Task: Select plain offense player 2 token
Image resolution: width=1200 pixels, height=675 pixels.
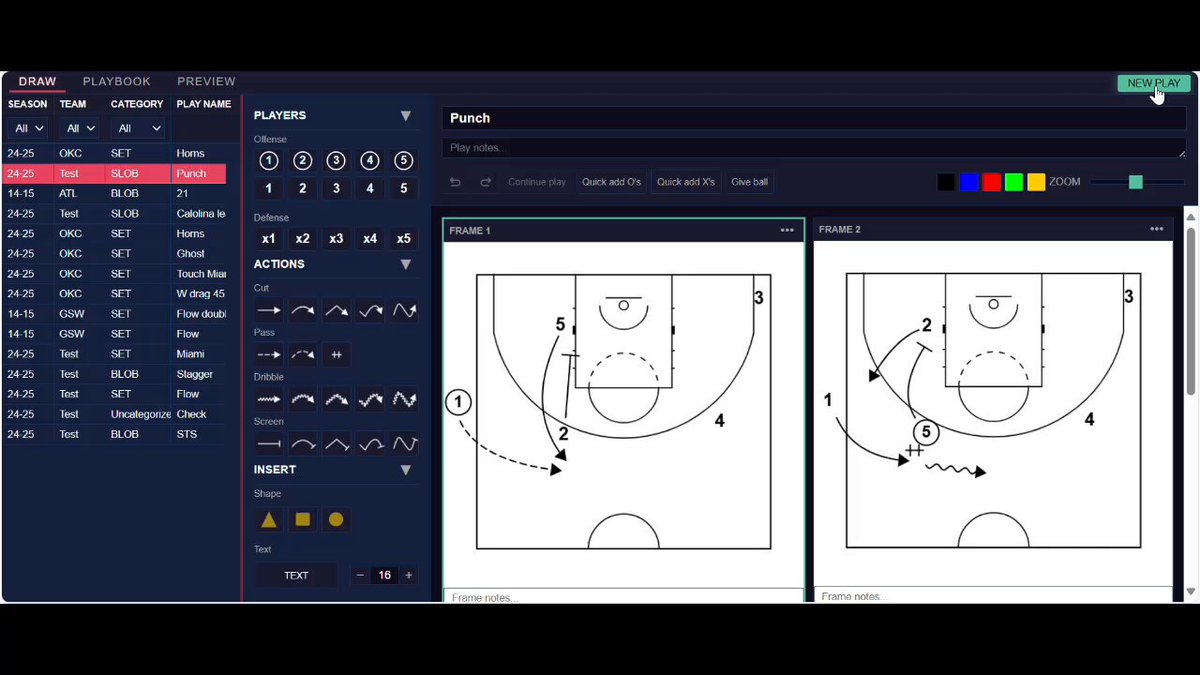Action: pos(302,188)
